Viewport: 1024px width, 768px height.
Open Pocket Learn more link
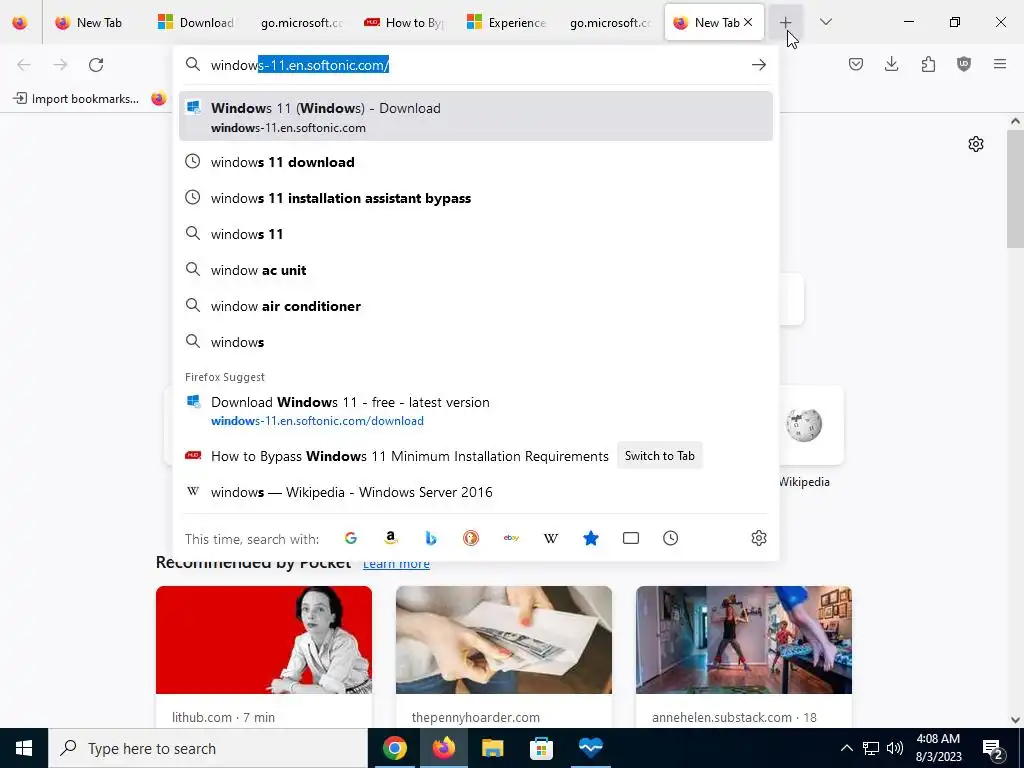396,564
